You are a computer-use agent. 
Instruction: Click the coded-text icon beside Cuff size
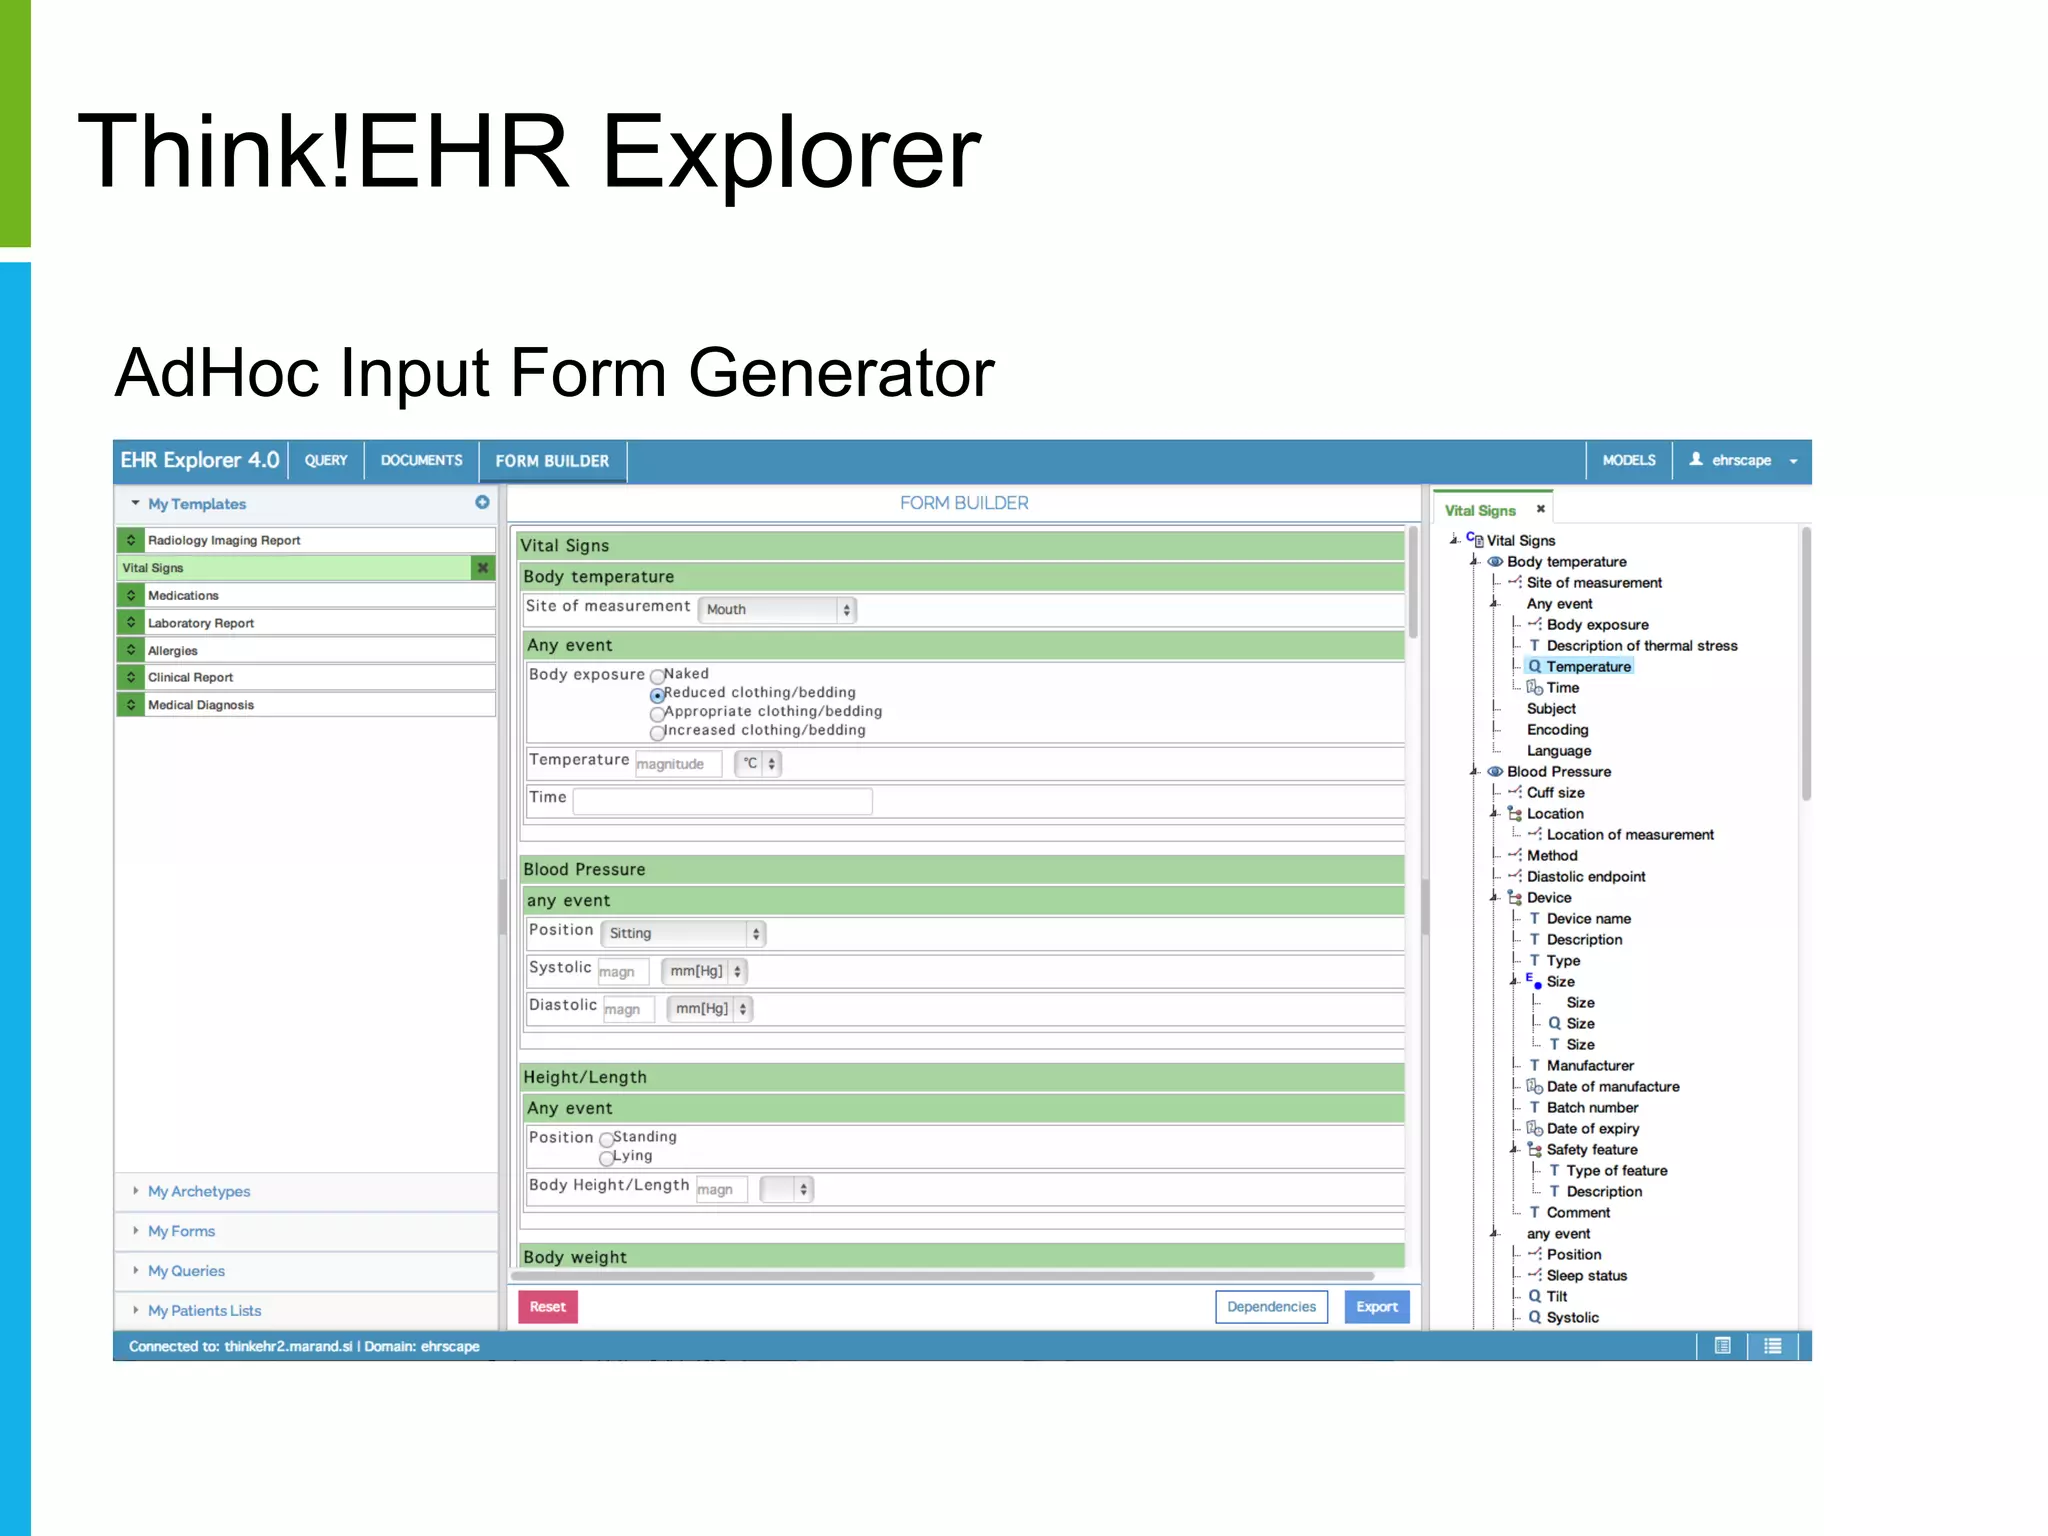pos(1515,792)
